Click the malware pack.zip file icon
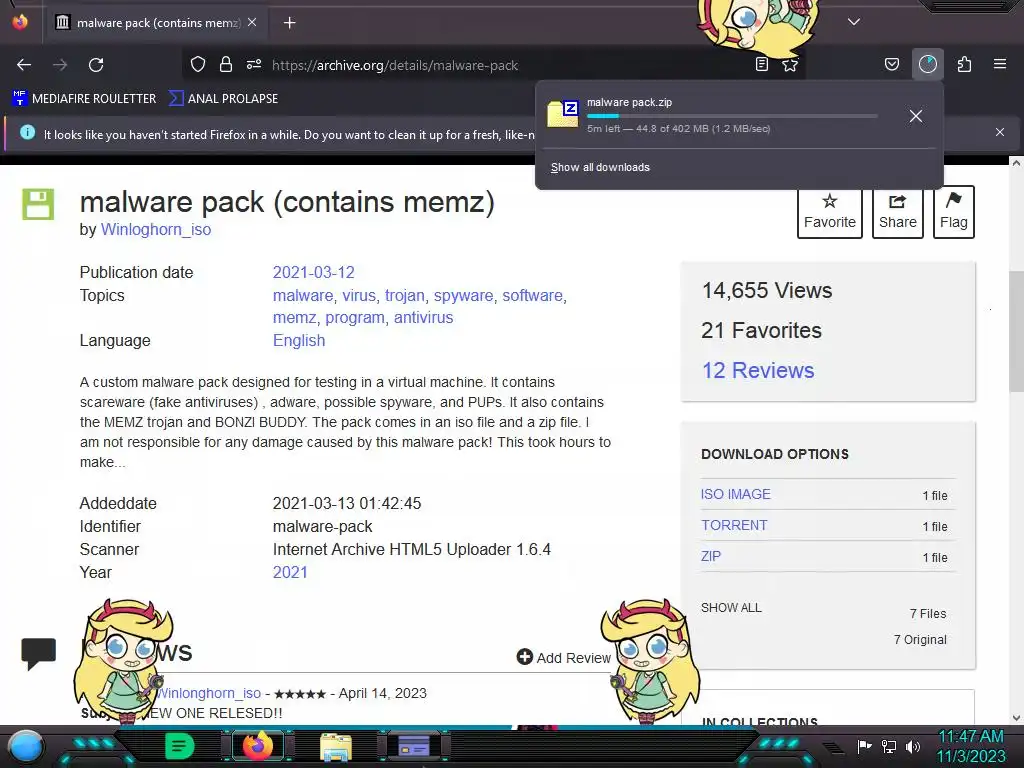The image size is (1024, 768). tap(563, 114)
